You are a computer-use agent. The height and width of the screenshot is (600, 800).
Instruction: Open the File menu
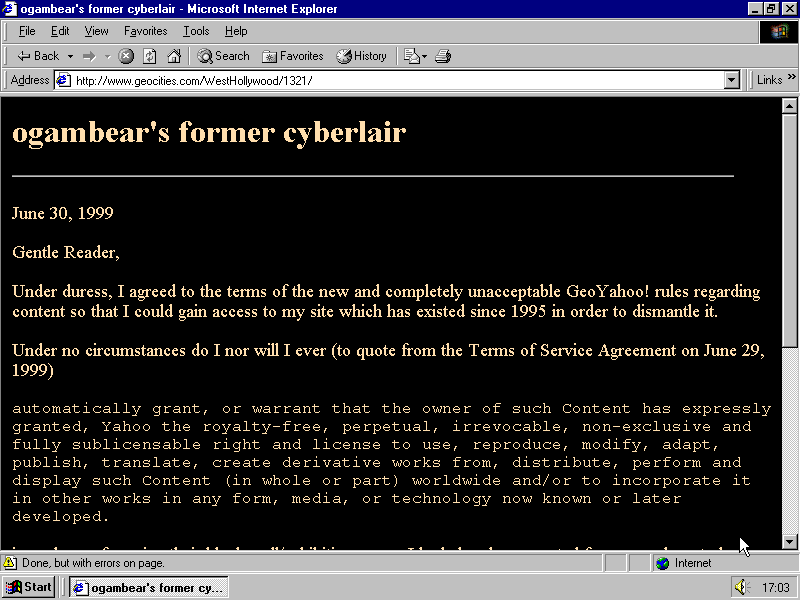27,31
